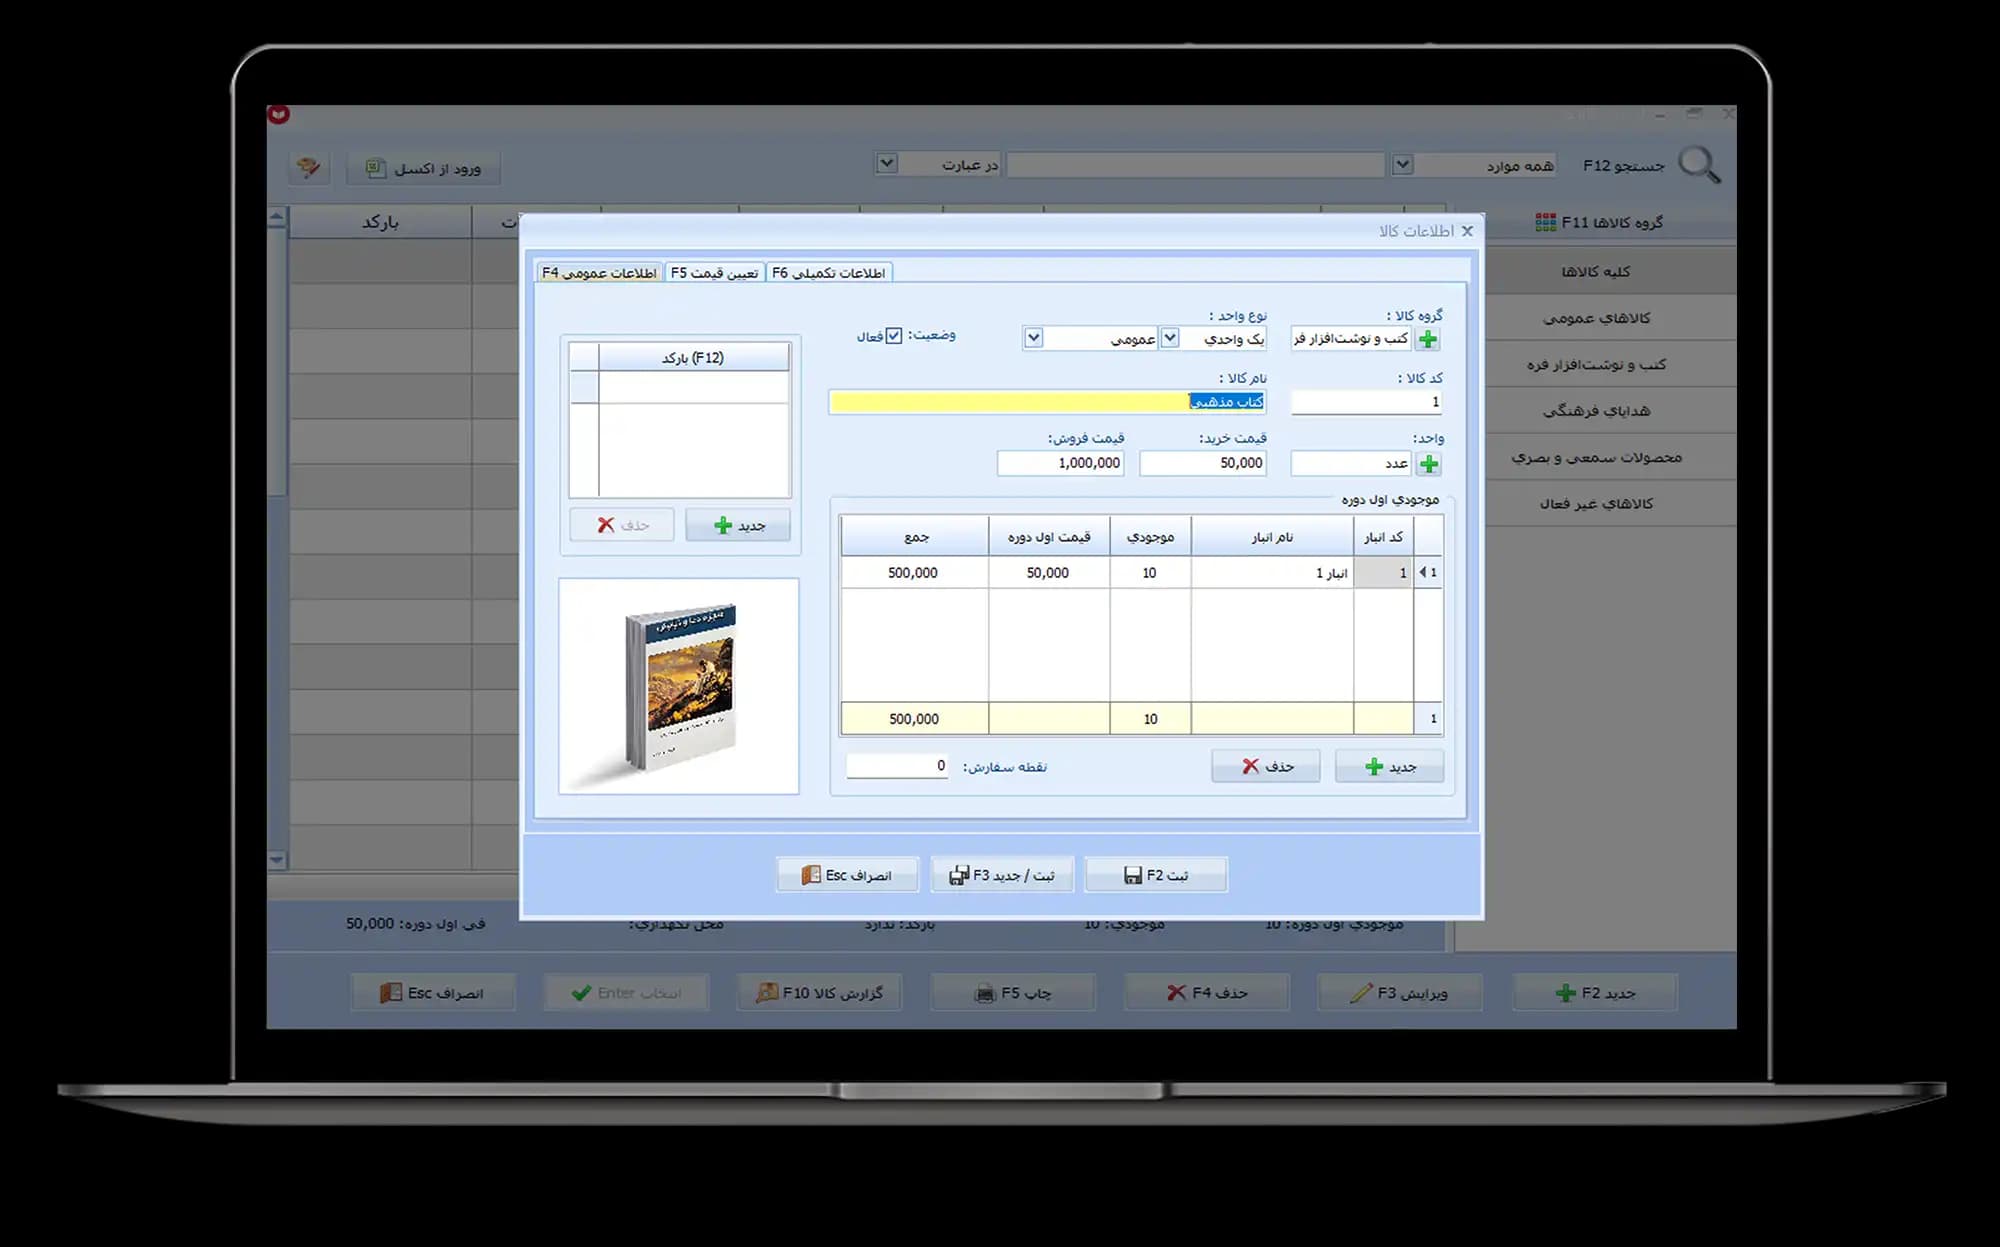Open the 'در عبارت' dropdown arrow
This screenshot has height=1247, width=2000.
click(x=886, y=163)
